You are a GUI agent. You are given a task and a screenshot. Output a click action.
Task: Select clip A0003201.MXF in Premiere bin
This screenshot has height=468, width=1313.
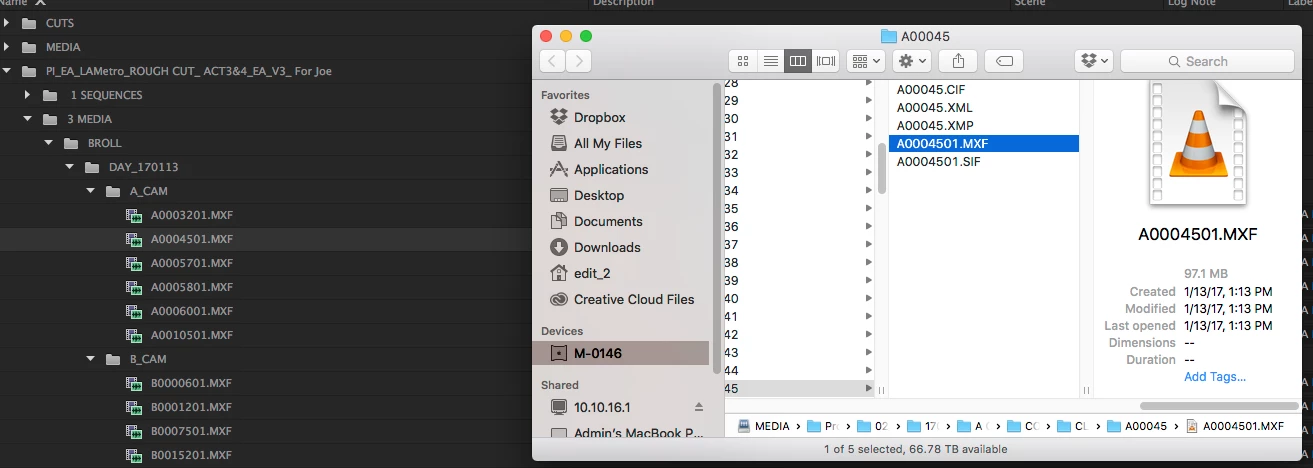pos(191,215)
